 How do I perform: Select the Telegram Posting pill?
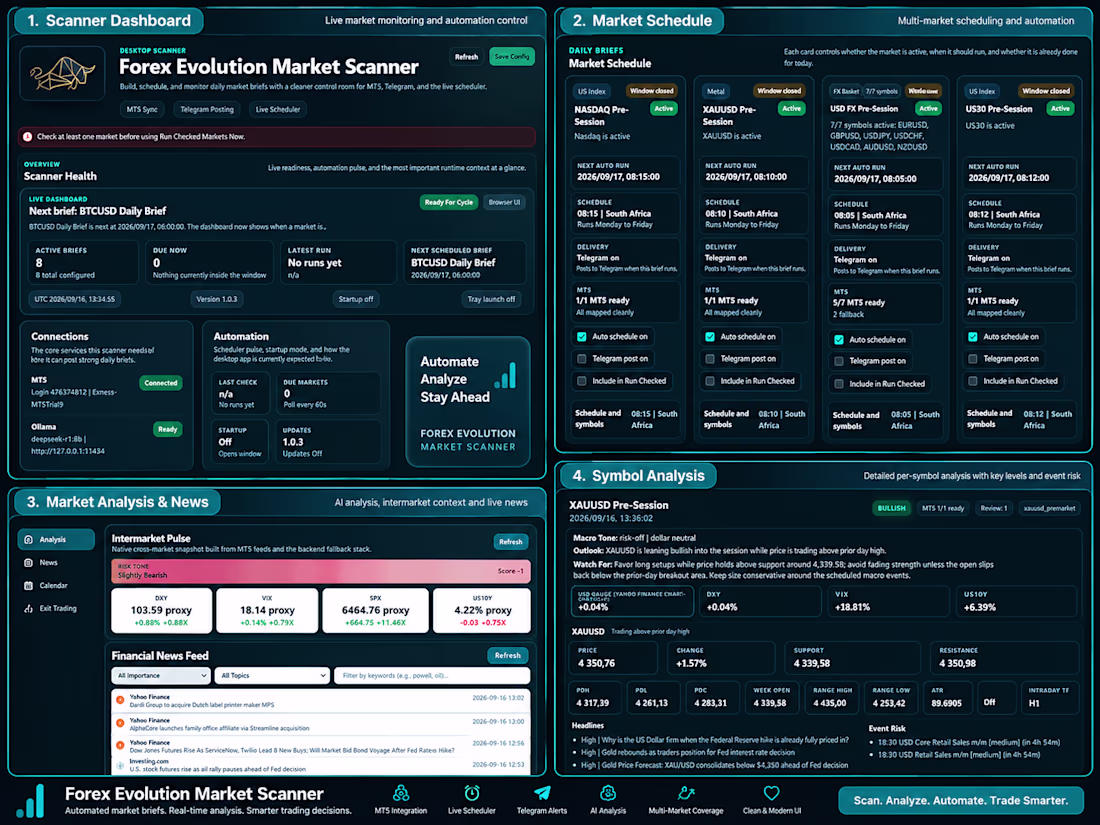(207, 109)
